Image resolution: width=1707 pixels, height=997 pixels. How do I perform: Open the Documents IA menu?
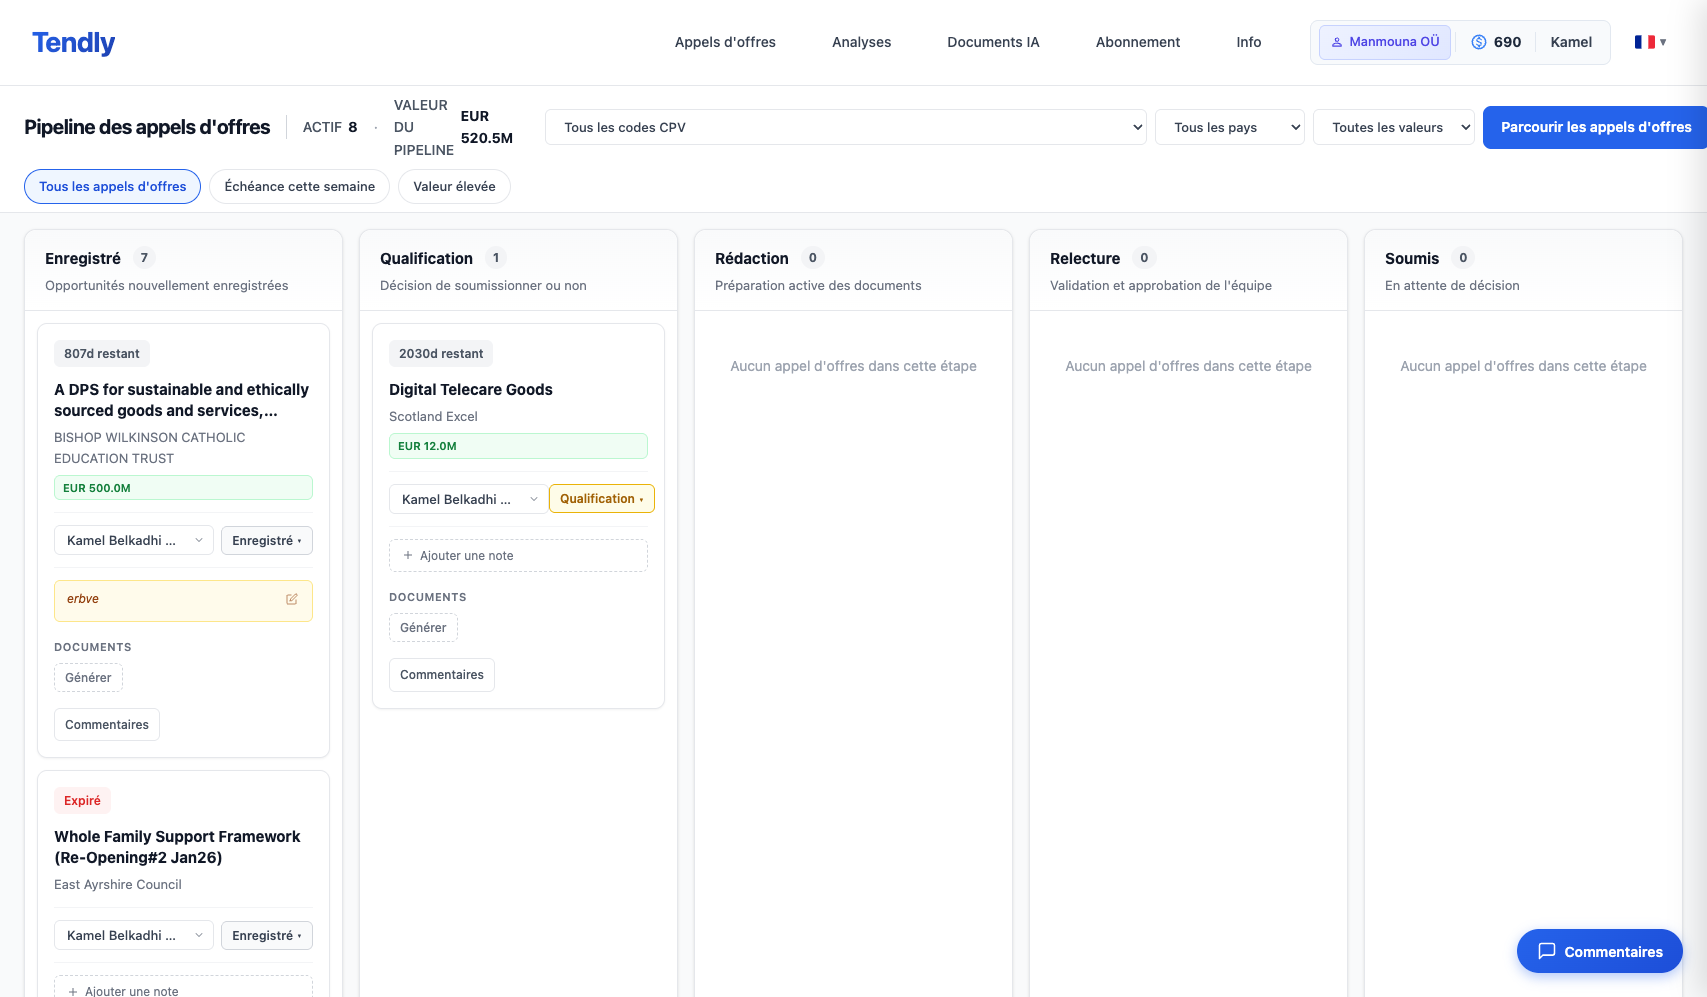tap(993, 42)
